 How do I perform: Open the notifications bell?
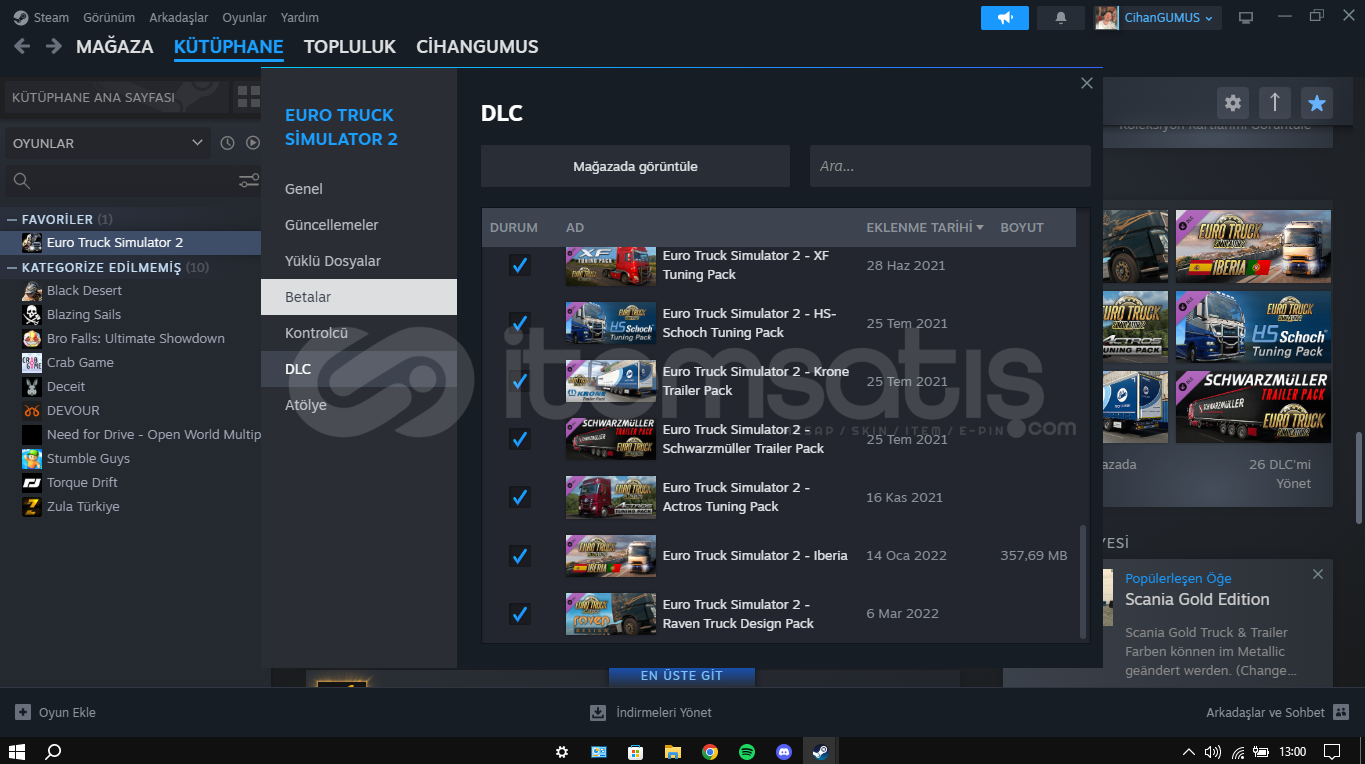tap(1061, 18)
